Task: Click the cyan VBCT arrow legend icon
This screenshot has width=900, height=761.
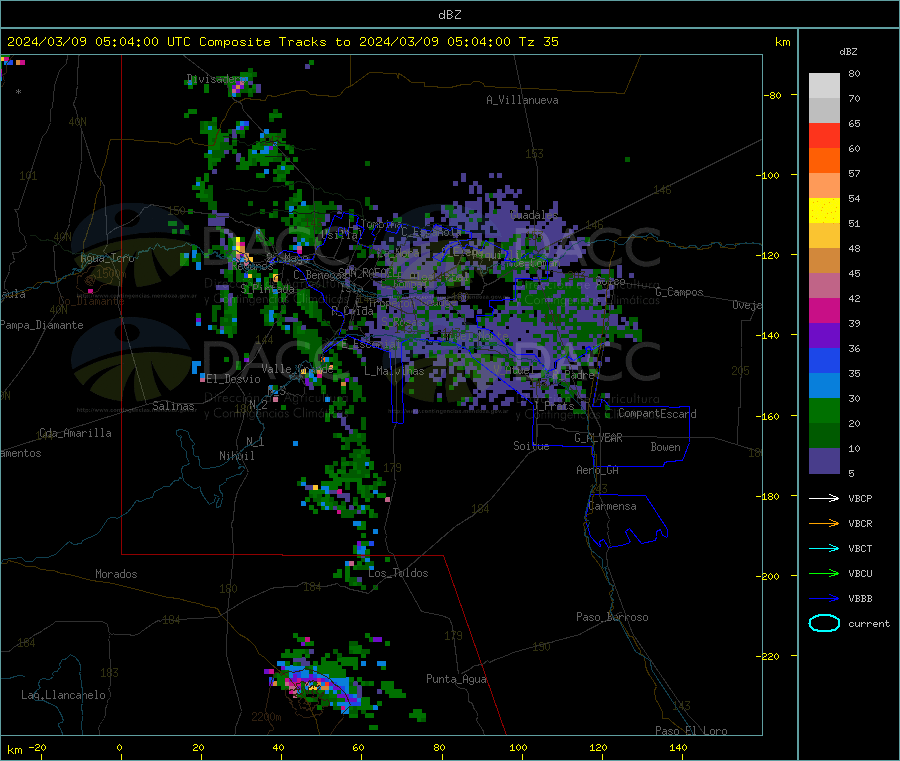Action: point(824,548)
